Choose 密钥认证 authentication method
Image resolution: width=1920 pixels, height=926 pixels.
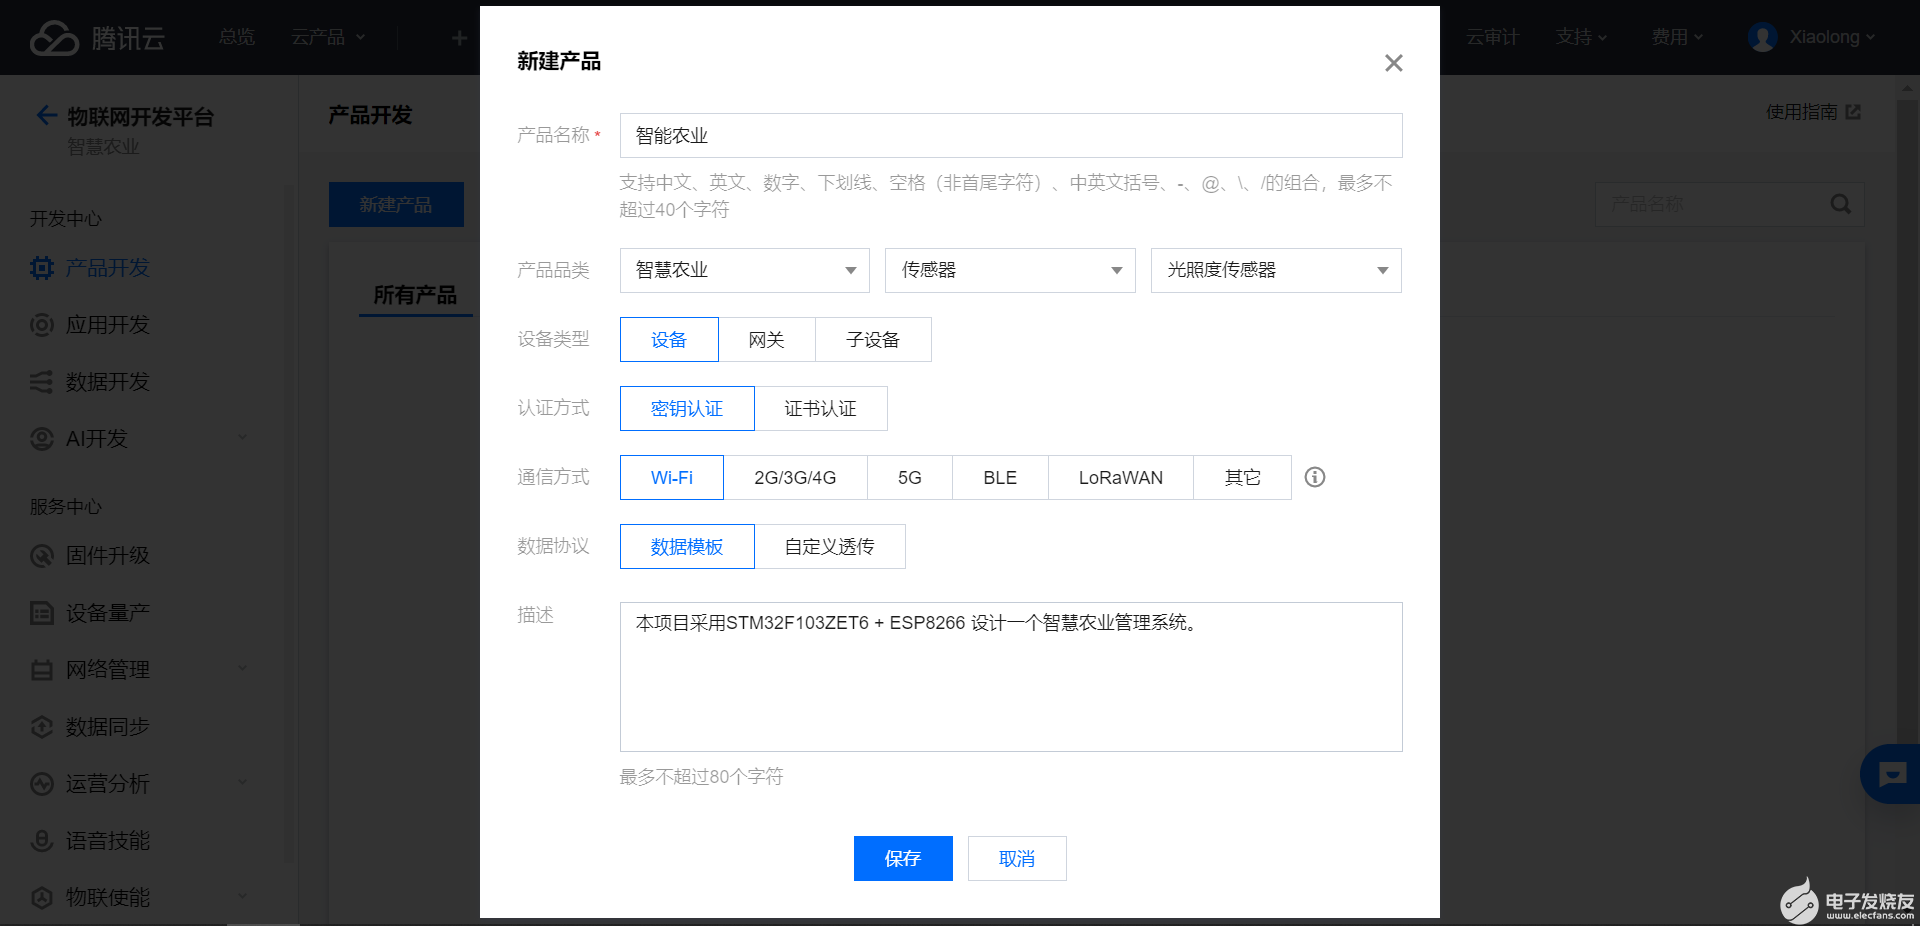pyautogui.click(x=687, y=409)
